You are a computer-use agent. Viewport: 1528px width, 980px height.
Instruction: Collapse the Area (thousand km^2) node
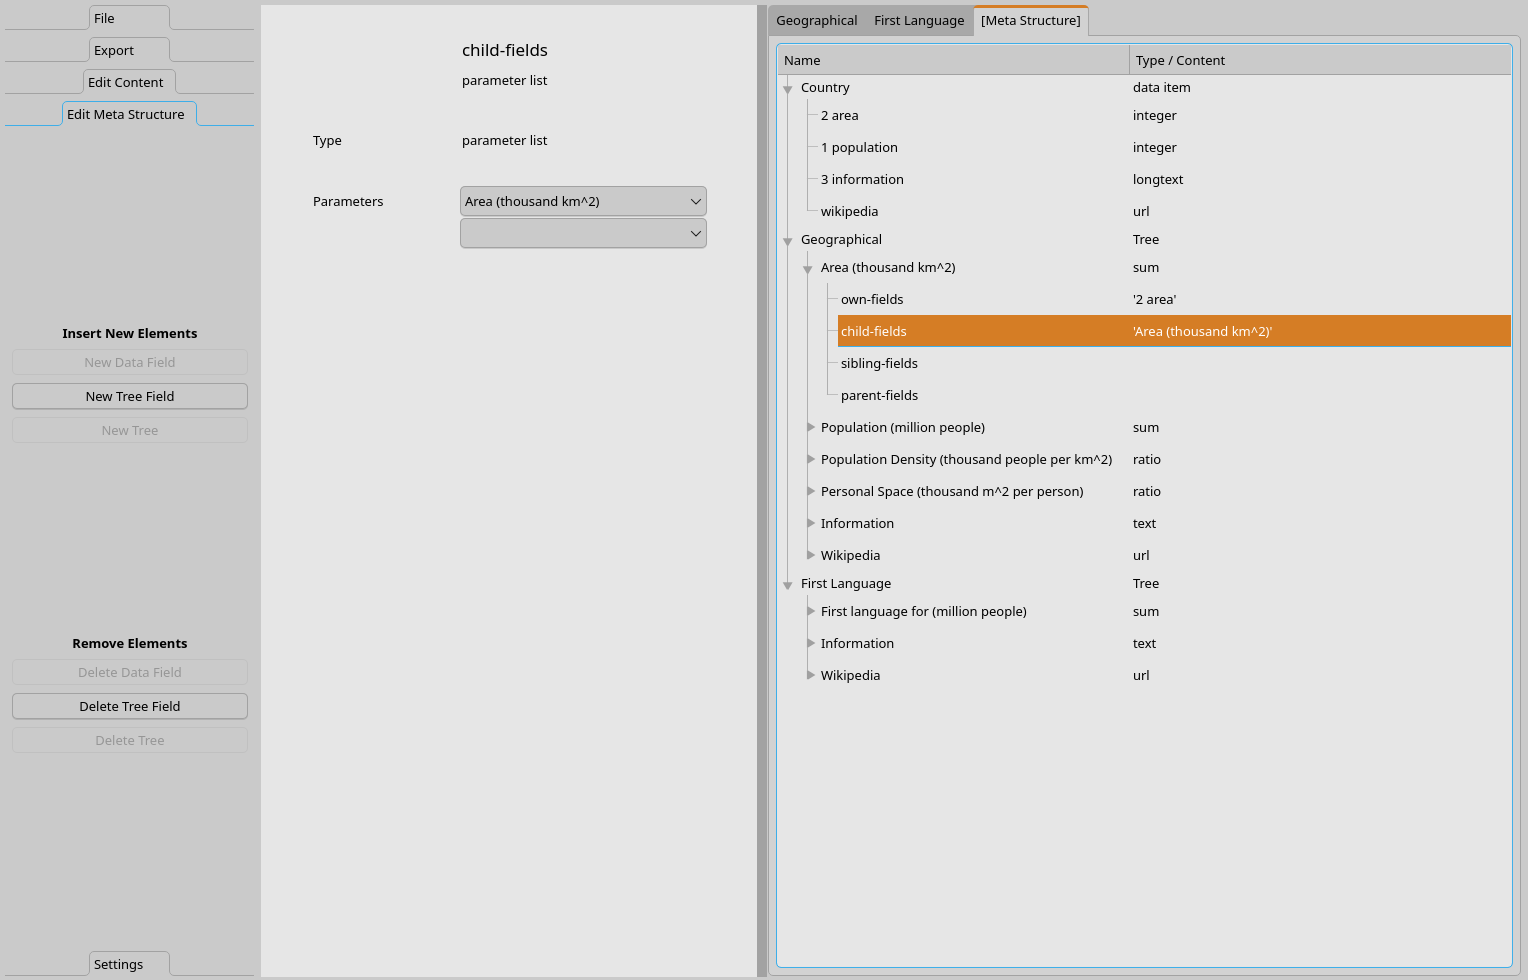point(808,269)
